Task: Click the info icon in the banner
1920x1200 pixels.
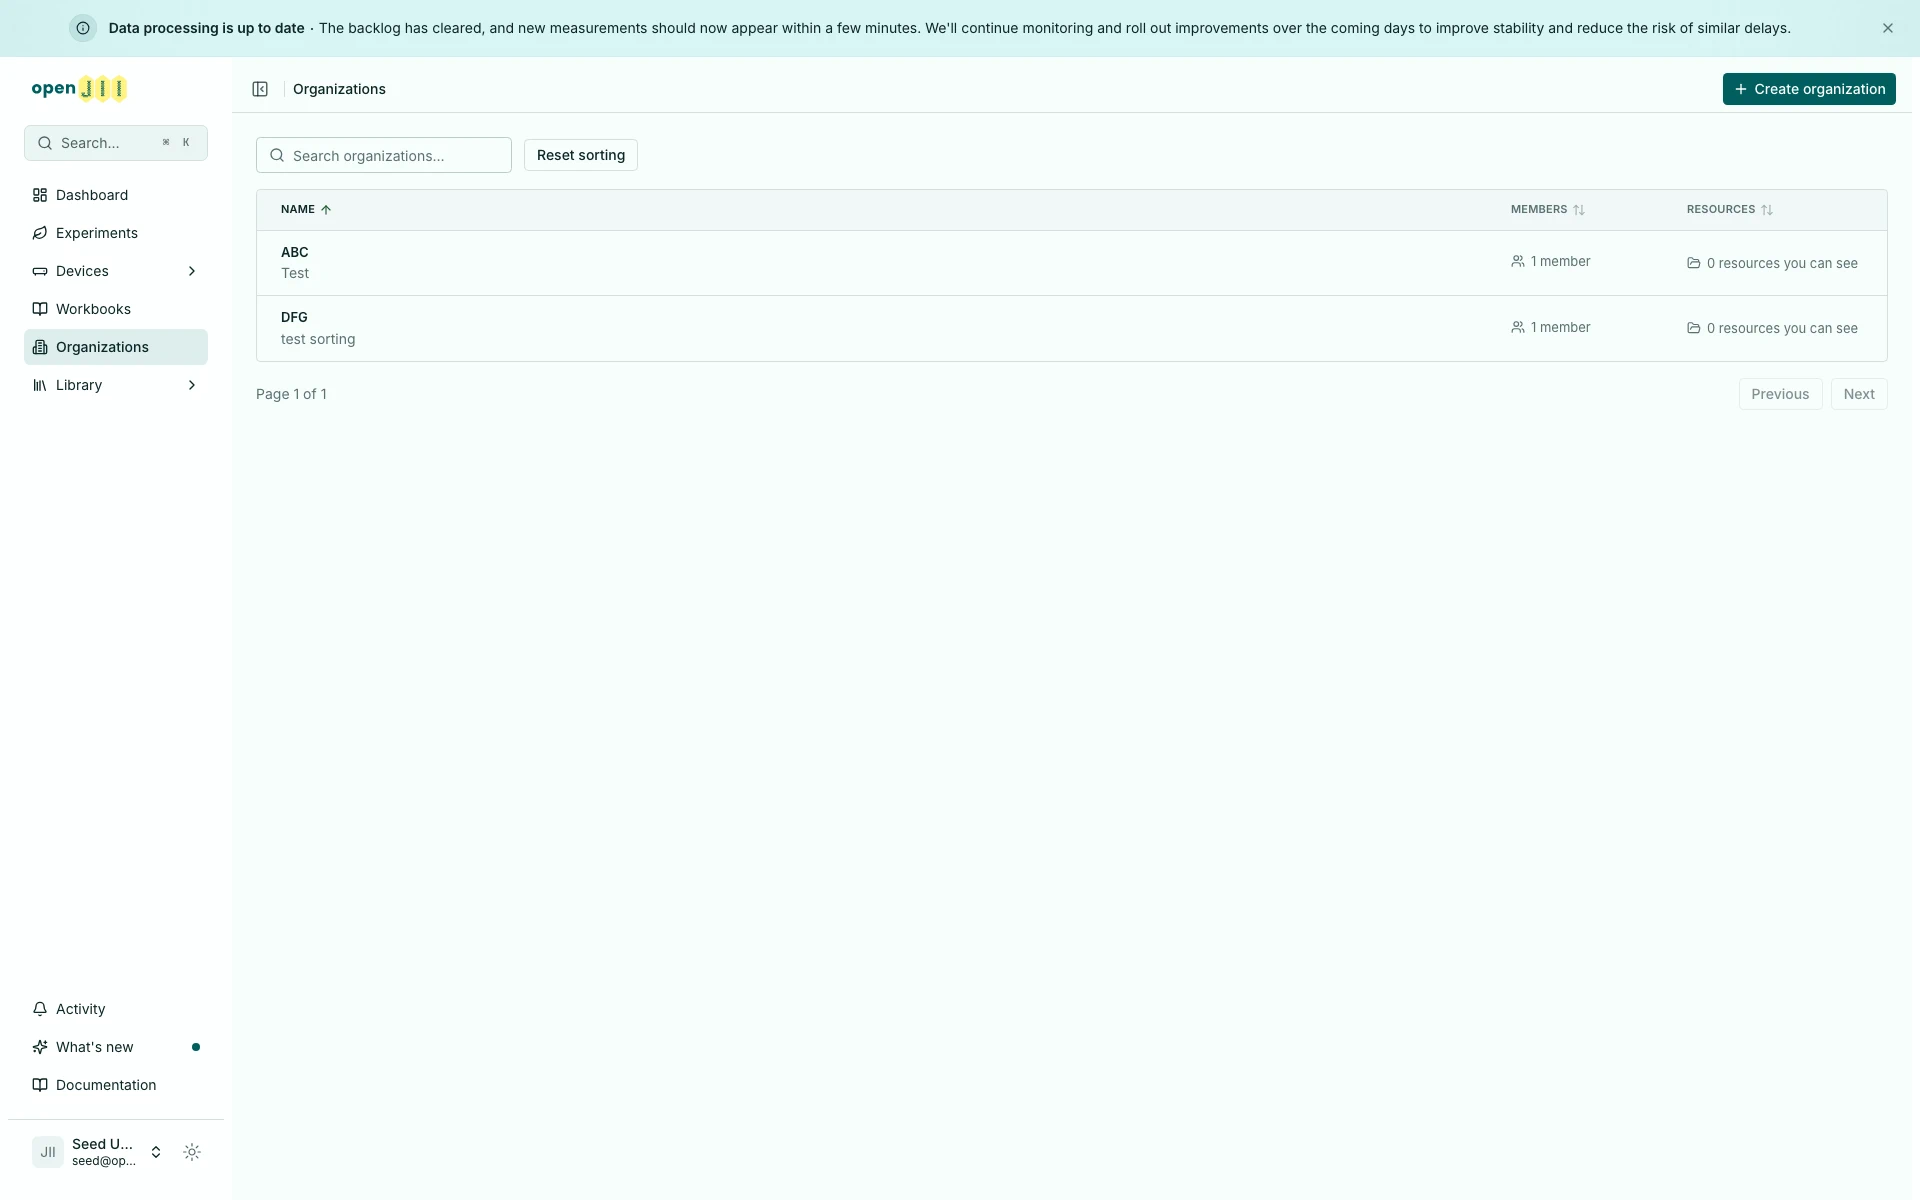Action: click(83, 28)
